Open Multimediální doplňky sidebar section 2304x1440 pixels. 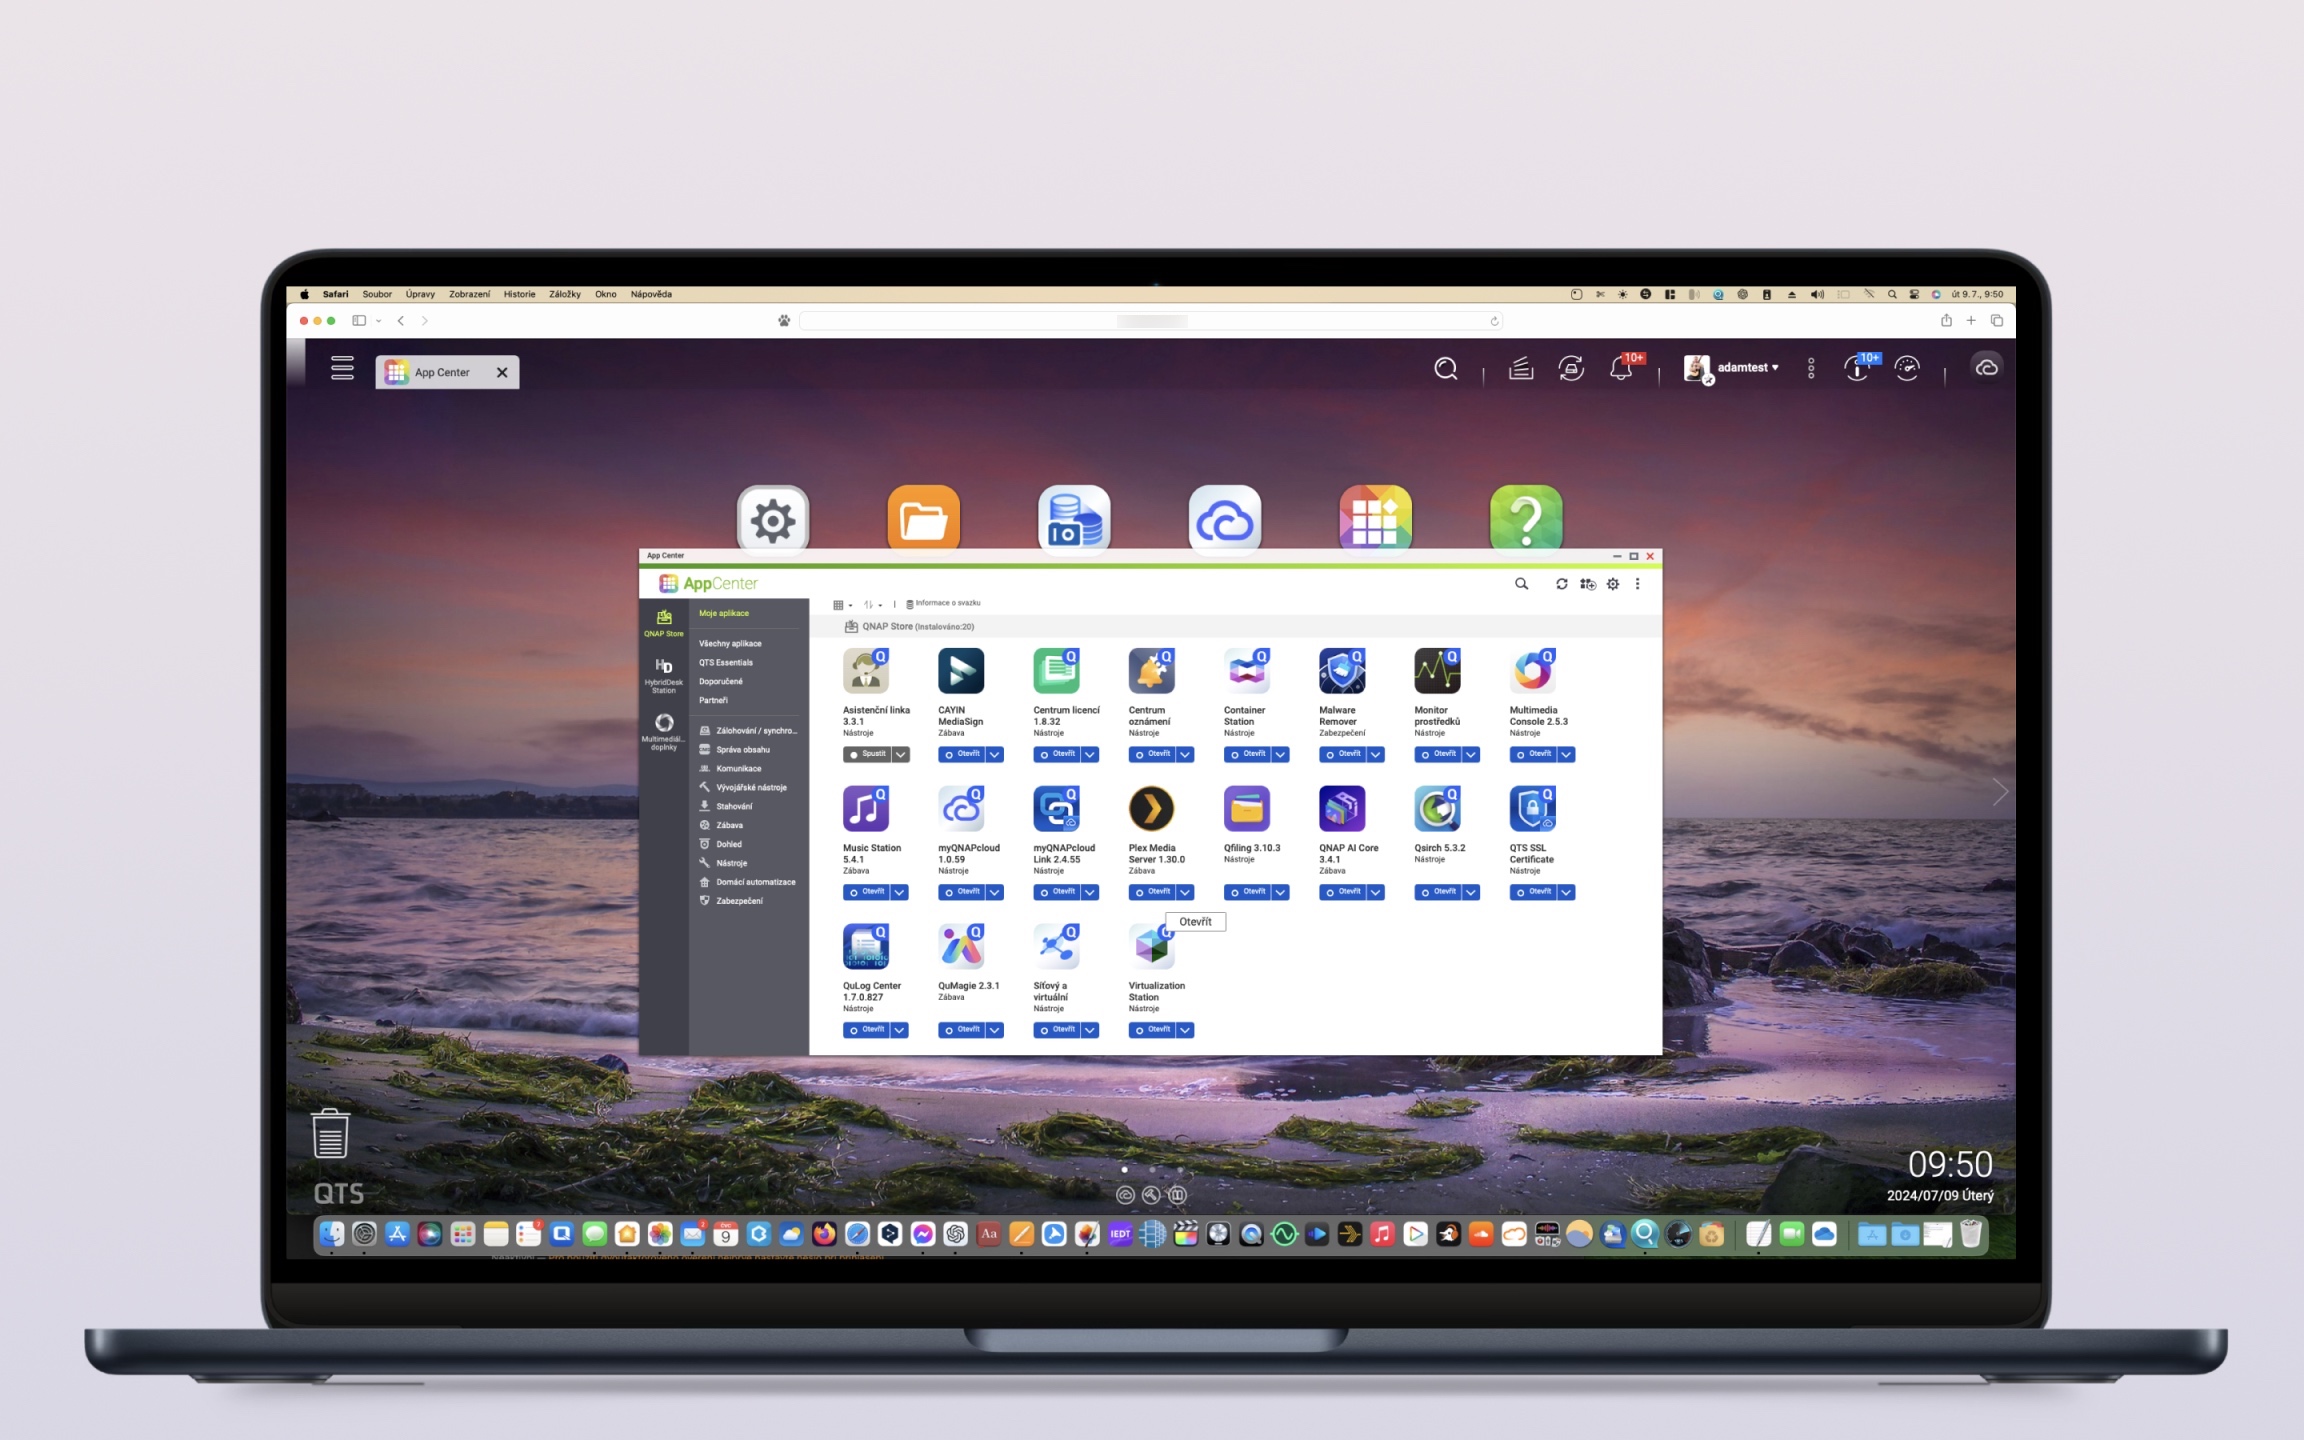point(663,730)
